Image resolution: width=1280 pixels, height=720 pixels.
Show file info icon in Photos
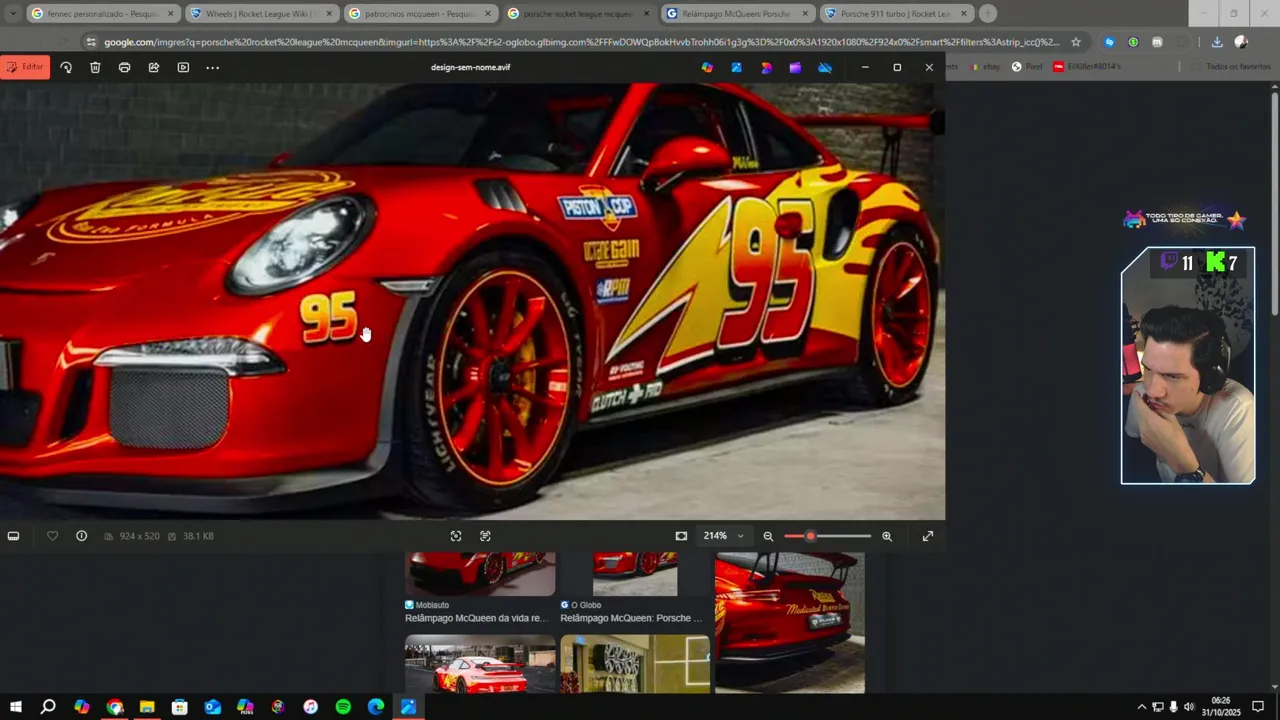(x=82, y=536)
